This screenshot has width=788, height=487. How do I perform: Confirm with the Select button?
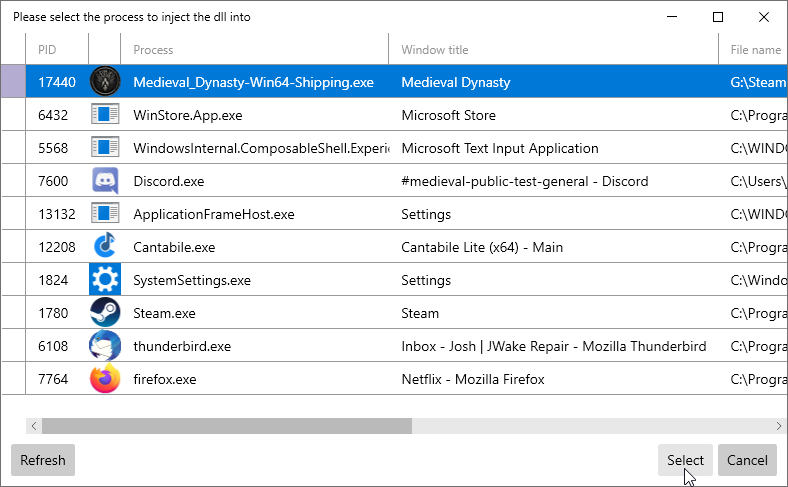click(685, 460)
